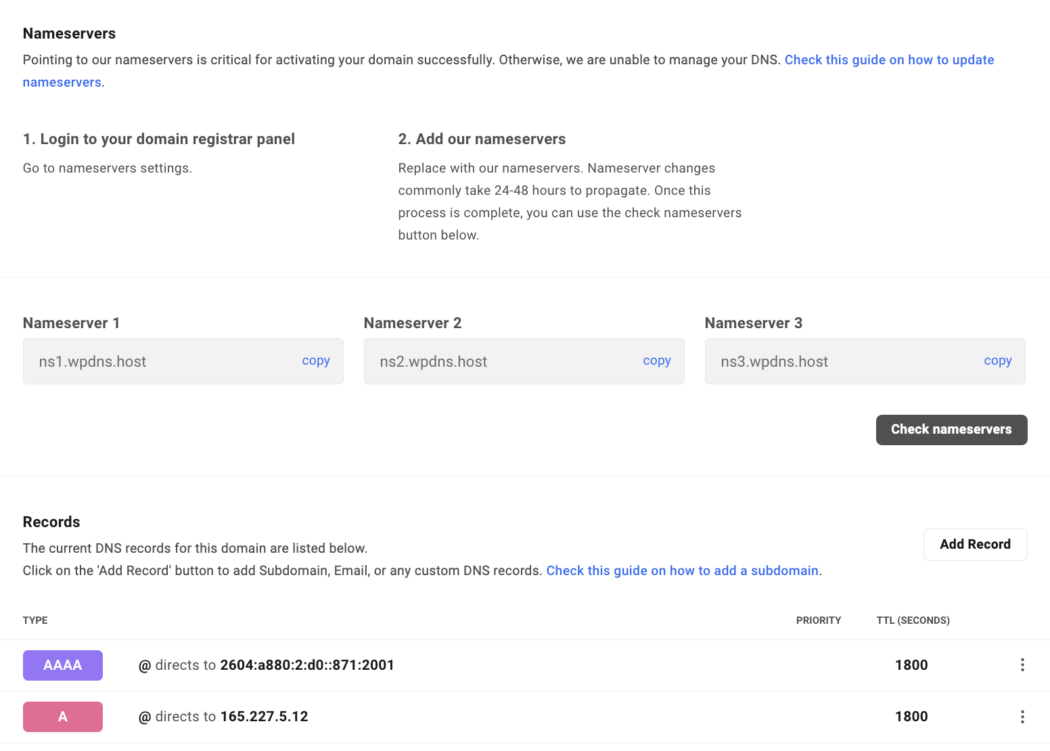Select the IP address 165.227.5.12
The height and width of the screenshot is (751, 1050).
pyautogui.click(x=264, y=716)
